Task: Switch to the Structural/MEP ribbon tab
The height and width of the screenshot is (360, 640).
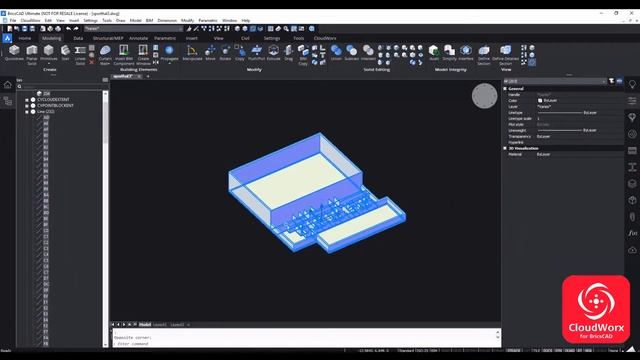Action: click(x=108, y=38)
